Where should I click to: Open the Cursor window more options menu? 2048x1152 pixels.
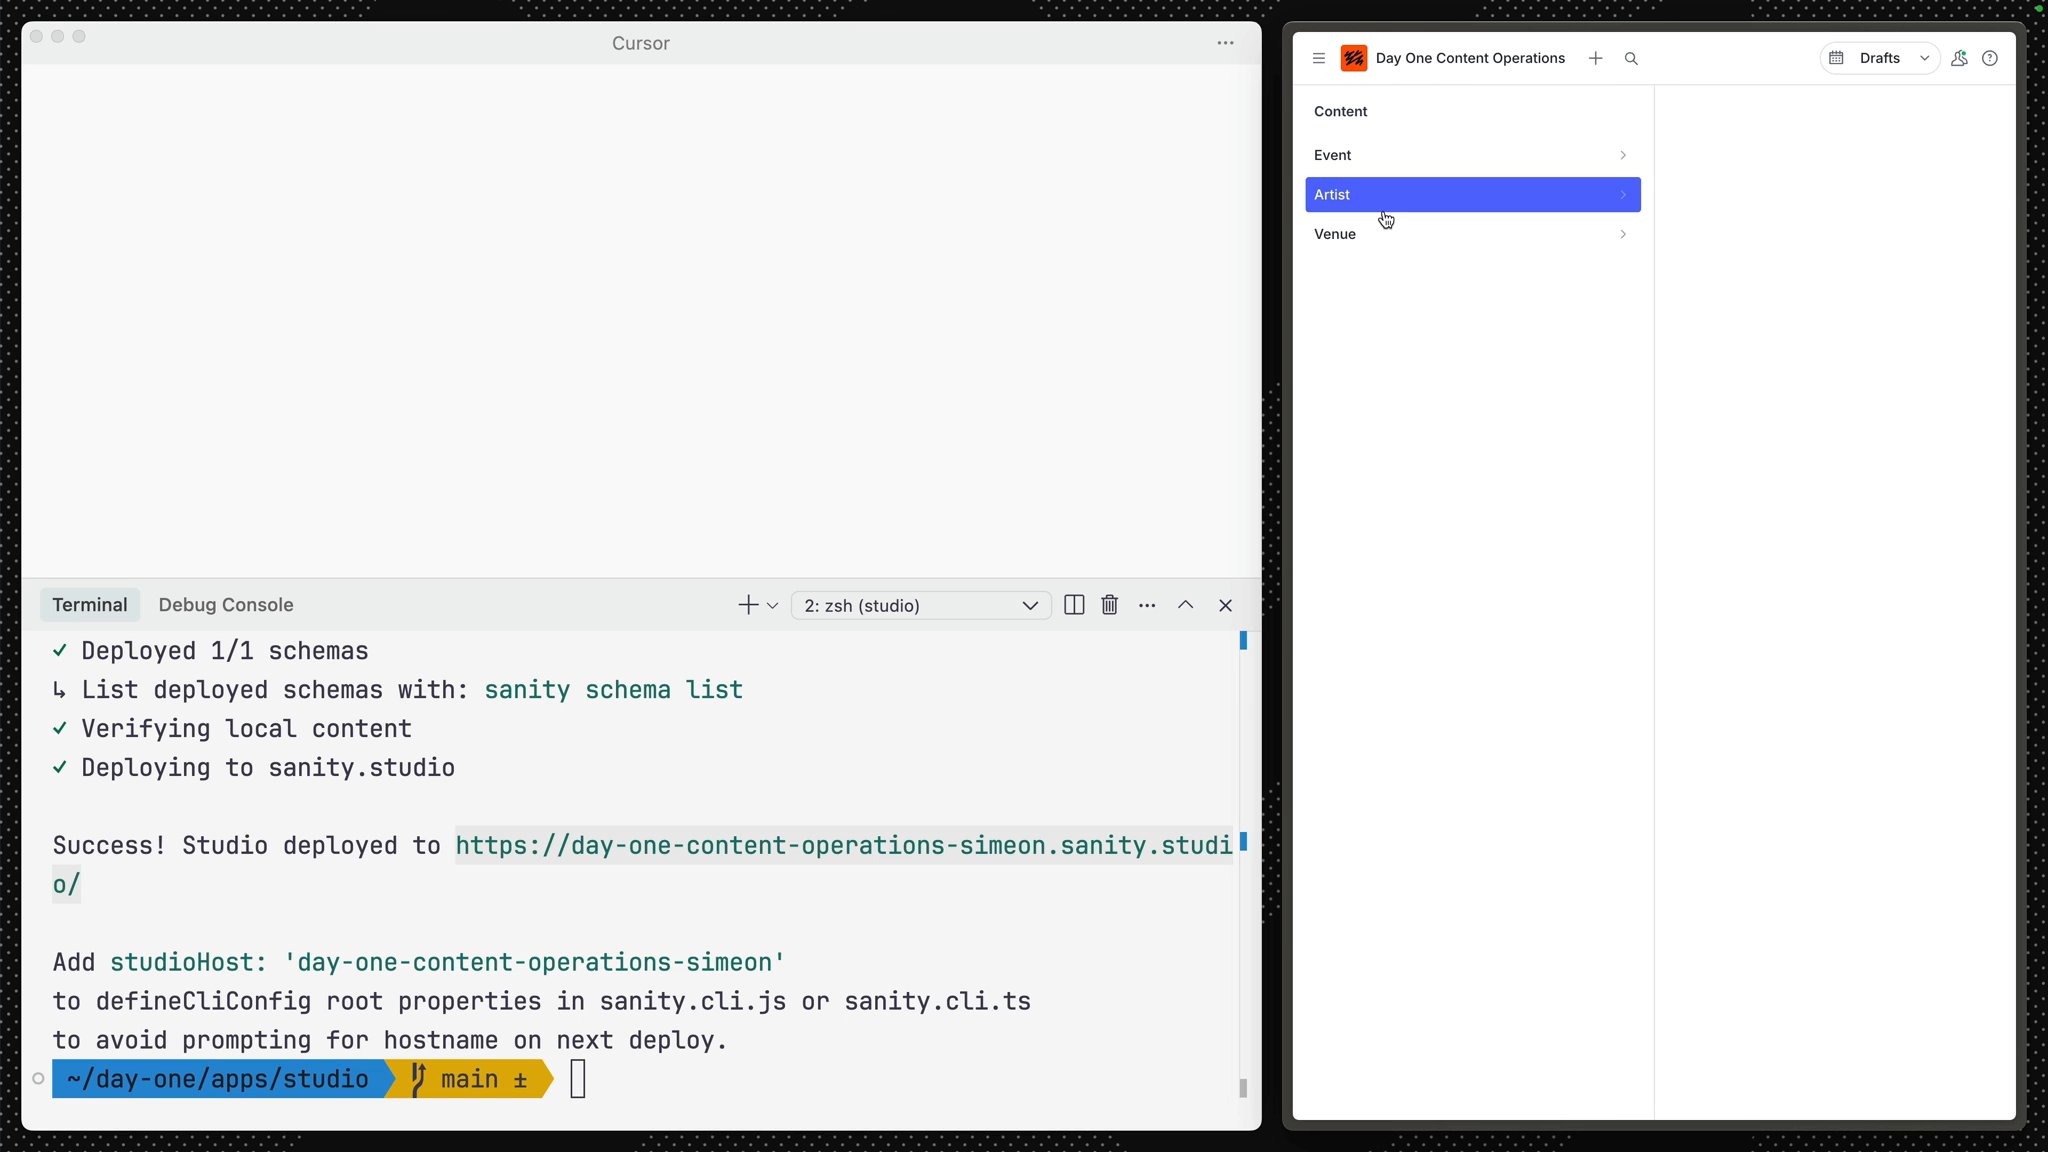click(1225, 43)
